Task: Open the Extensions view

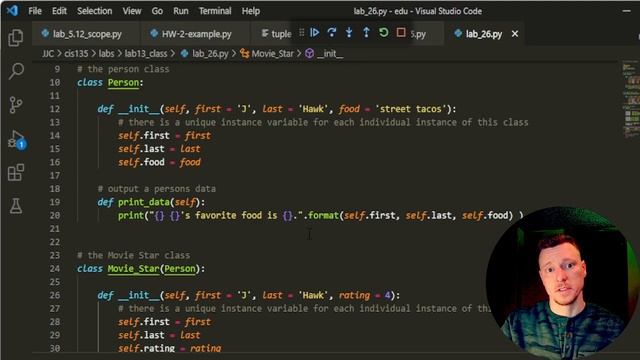Action: pyautogui.click(x=16, y=173)
